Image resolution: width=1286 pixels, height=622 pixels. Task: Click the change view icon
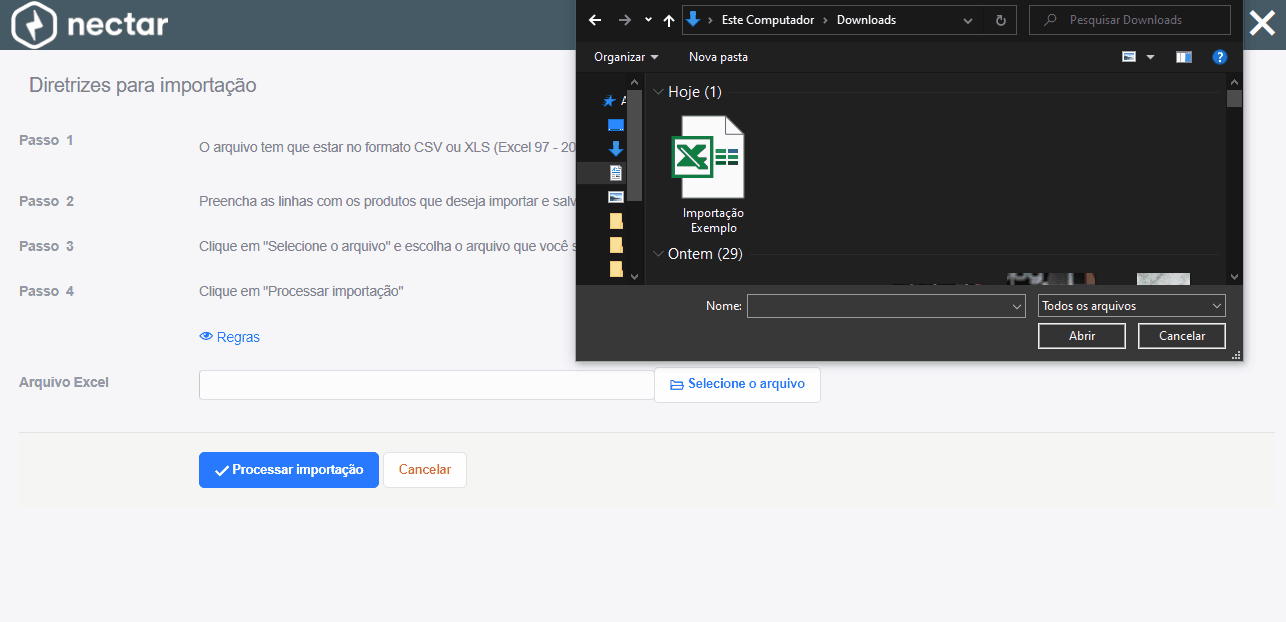1129,57
